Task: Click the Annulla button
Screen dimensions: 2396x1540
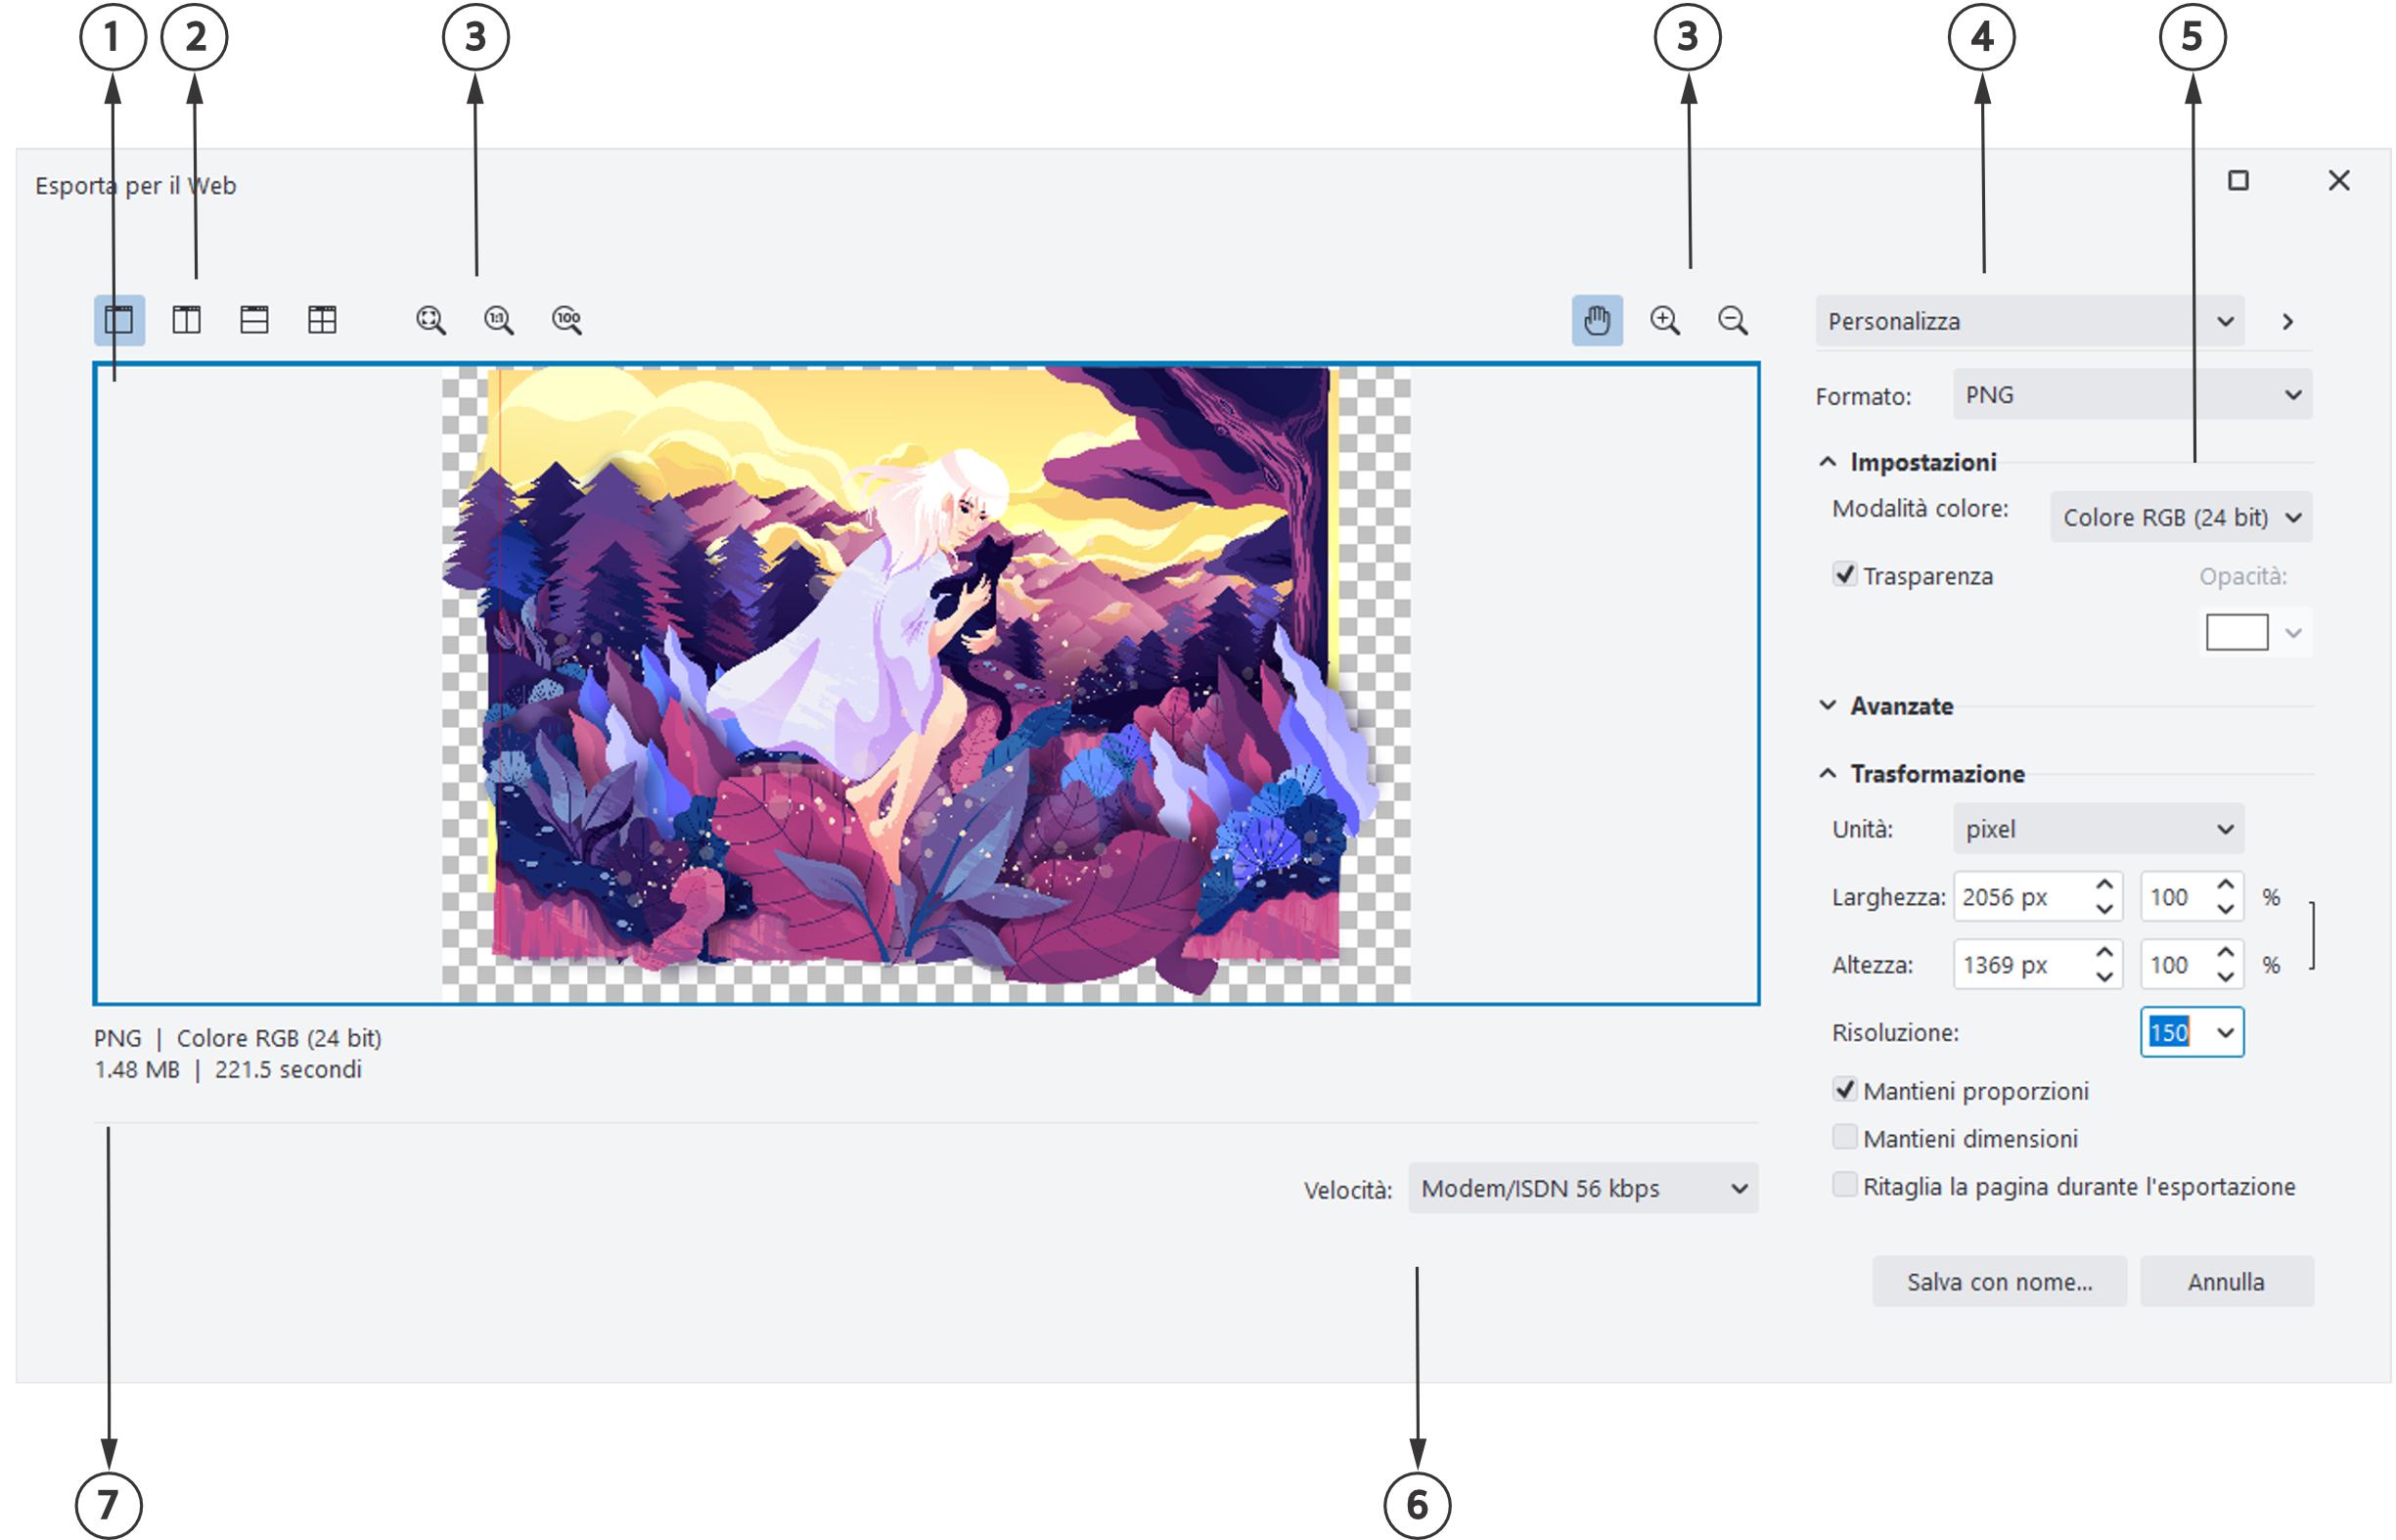Action: (2227, 1282)
